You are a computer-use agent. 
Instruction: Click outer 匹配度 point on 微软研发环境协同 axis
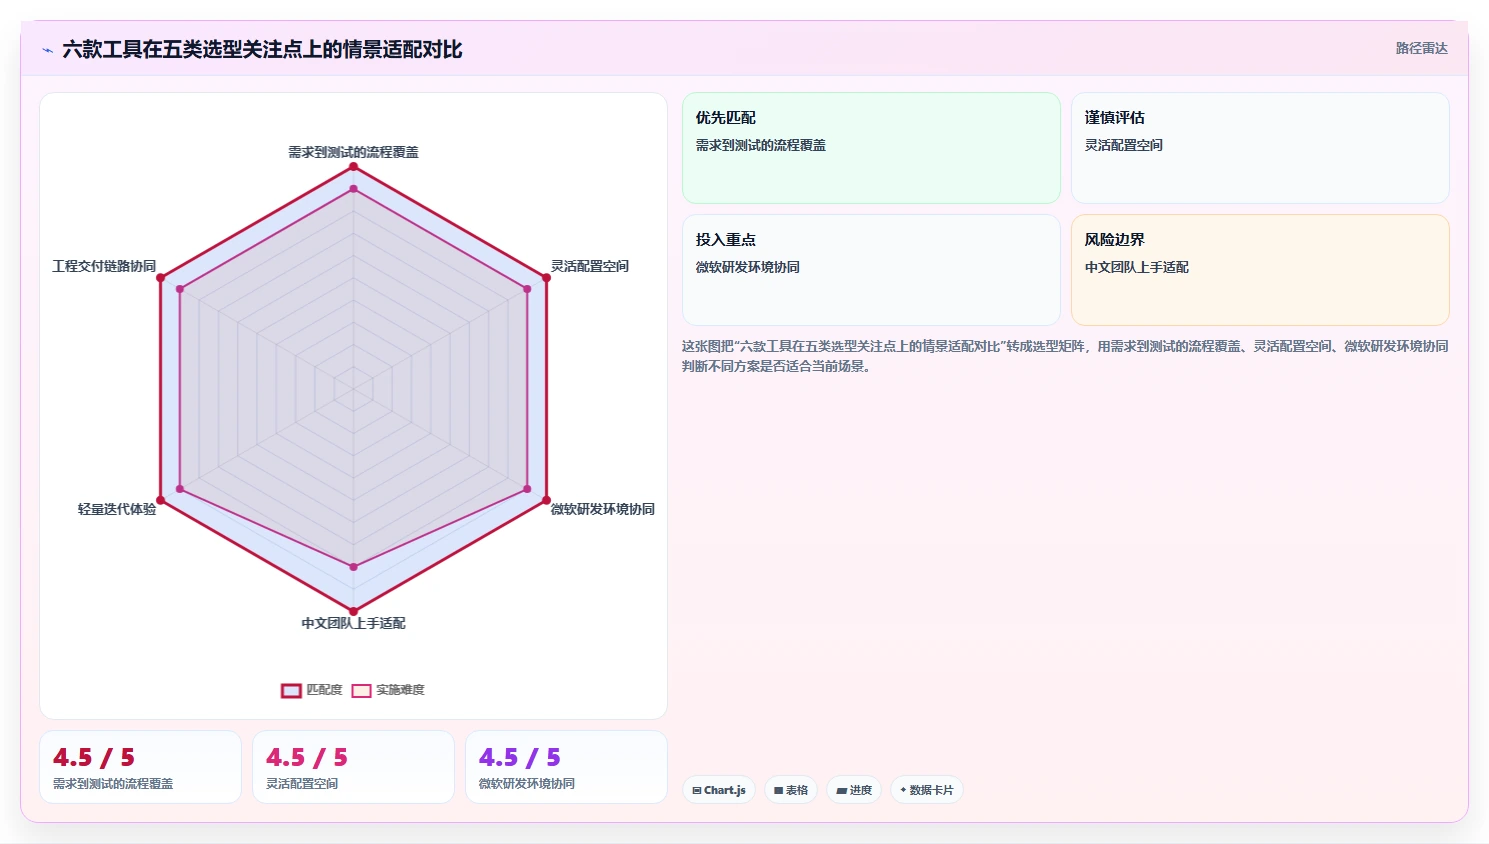(546, 500)
